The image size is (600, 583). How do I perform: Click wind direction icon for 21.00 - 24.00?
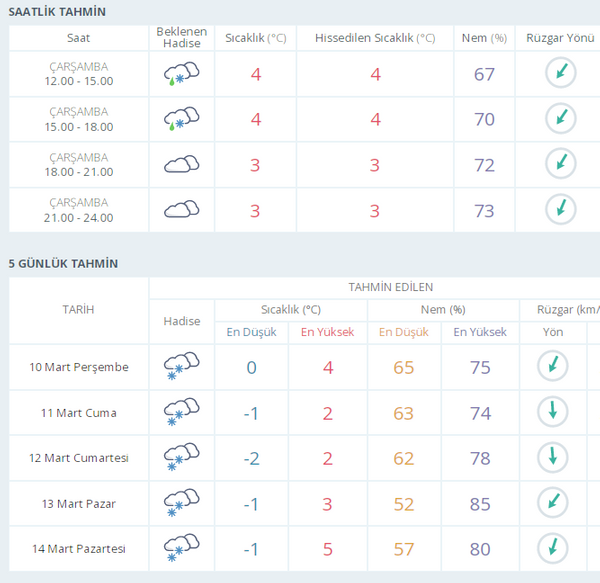[x=560, y=209]
